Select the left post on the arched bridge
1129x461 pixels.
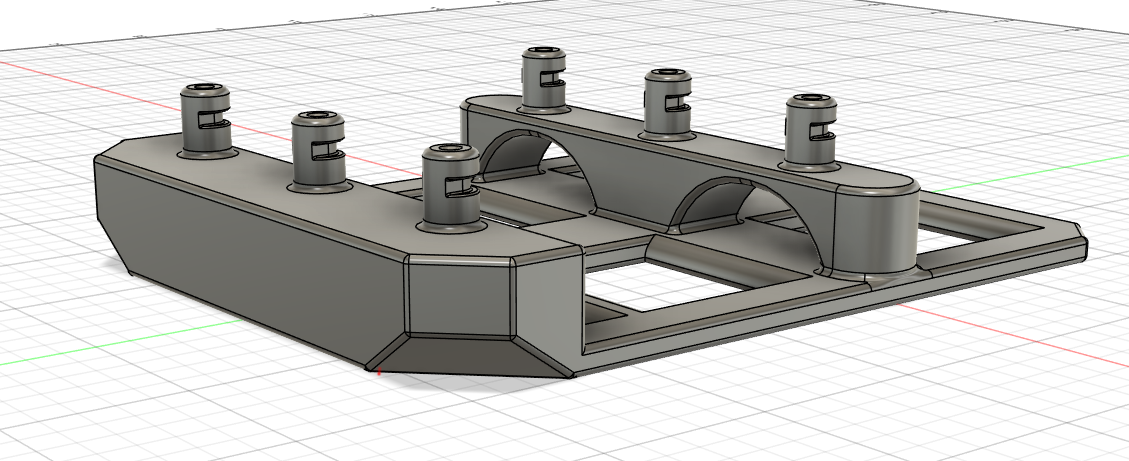[543, 79]
